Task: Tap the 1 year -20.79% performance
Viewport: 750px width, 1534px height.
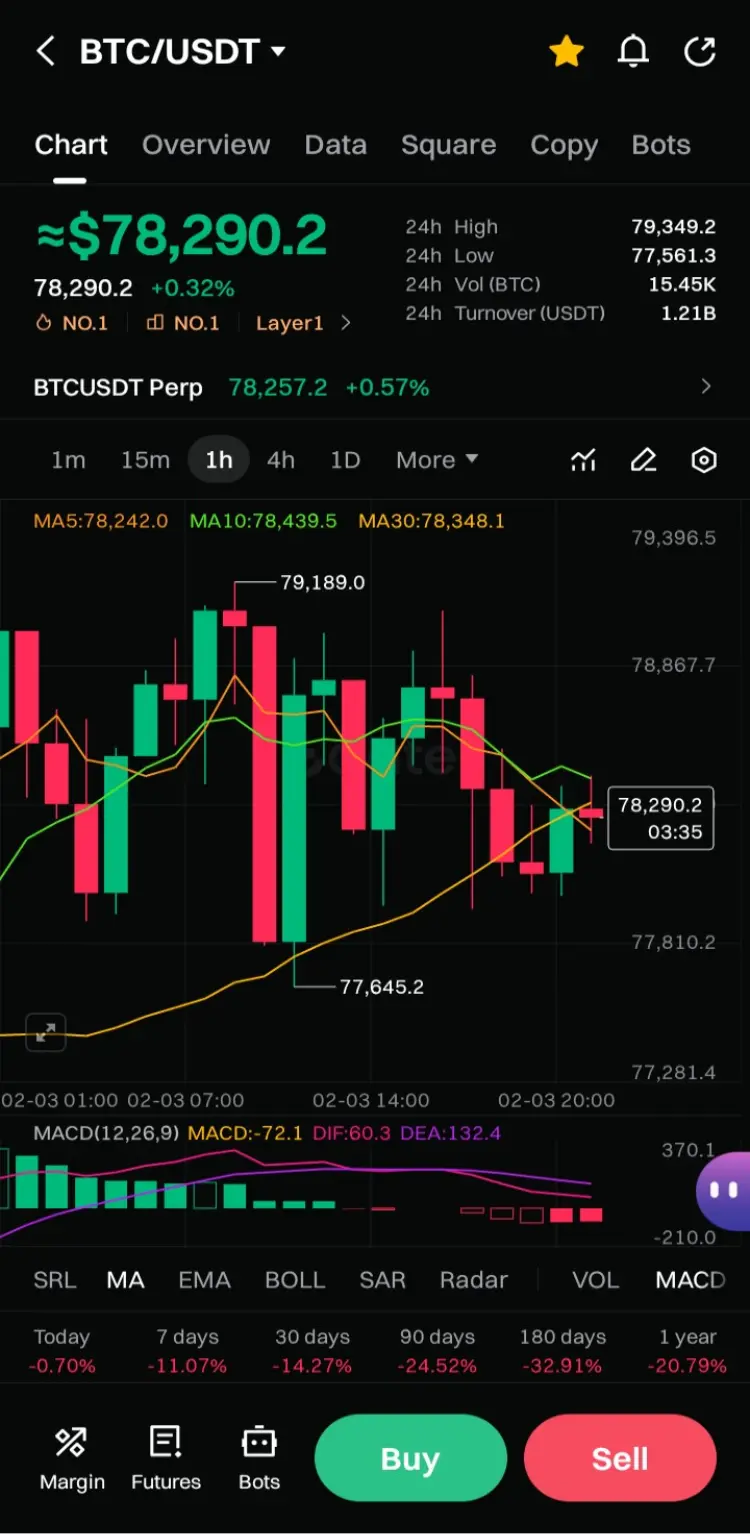Action: pos(688,1351)
